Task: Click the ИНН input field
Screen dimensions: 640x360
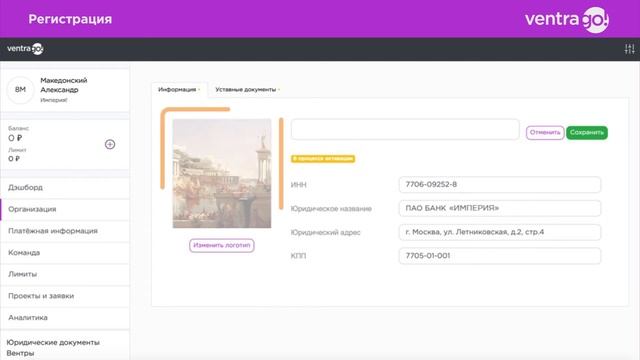Action: [500, 184]
